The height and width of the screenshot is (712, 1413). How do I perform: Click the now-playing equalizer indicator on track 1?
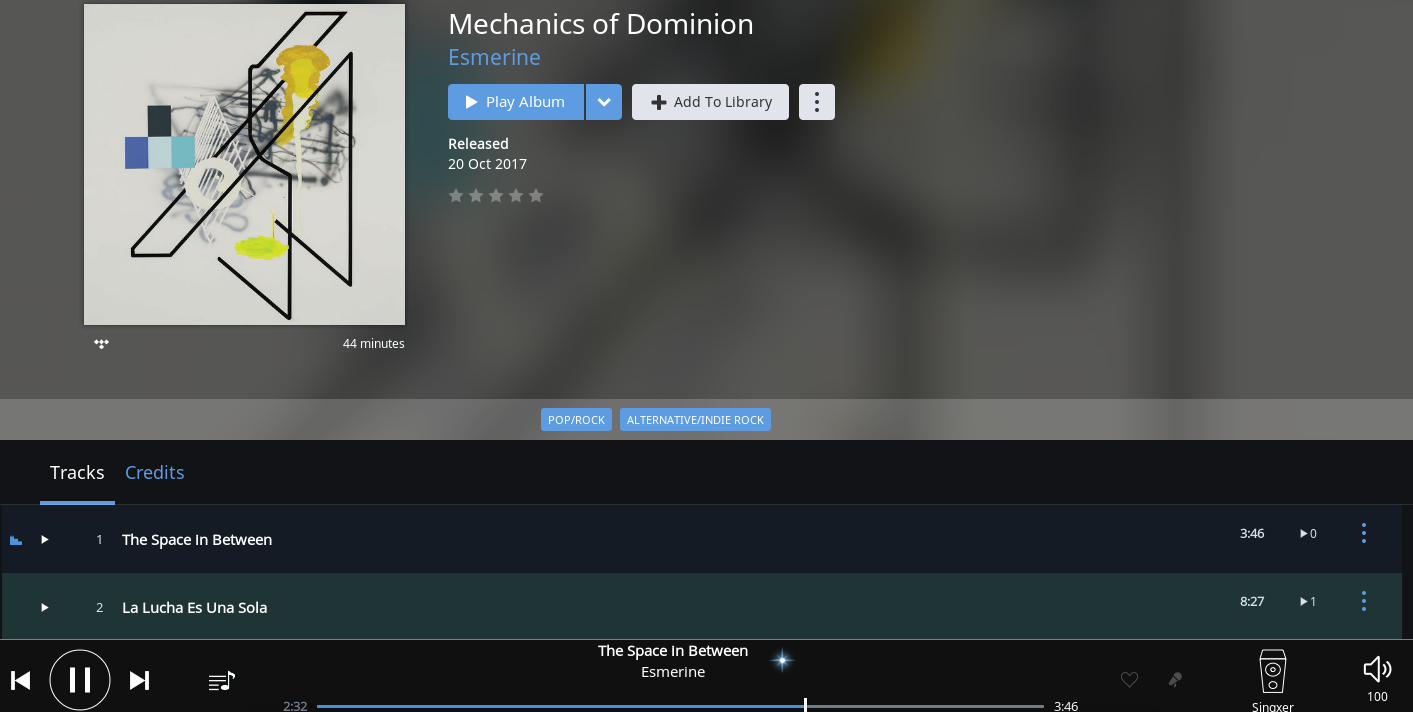pyautogui.click(x=16, y=540)
